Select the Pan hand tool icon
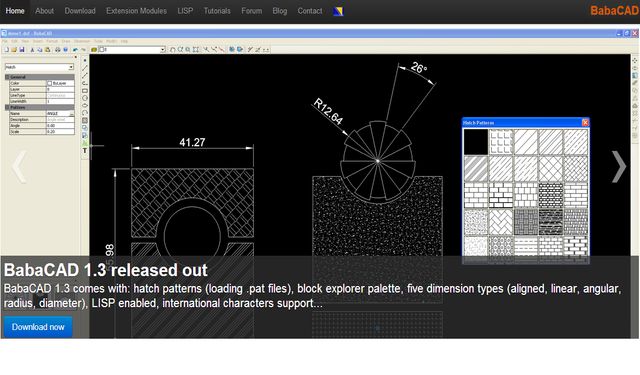Image resolution: width=640 pixels, height=375 pixels. (172, 50)
